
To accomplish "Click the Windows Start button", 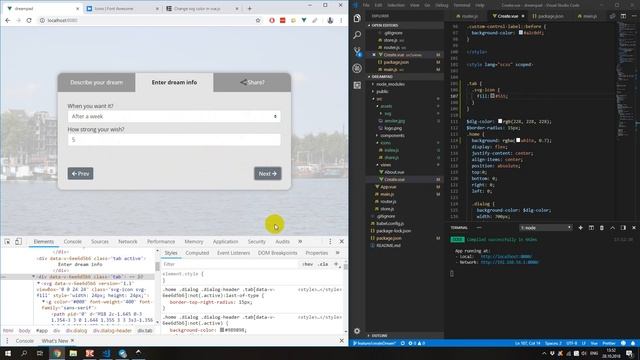I will coord(8,353).
